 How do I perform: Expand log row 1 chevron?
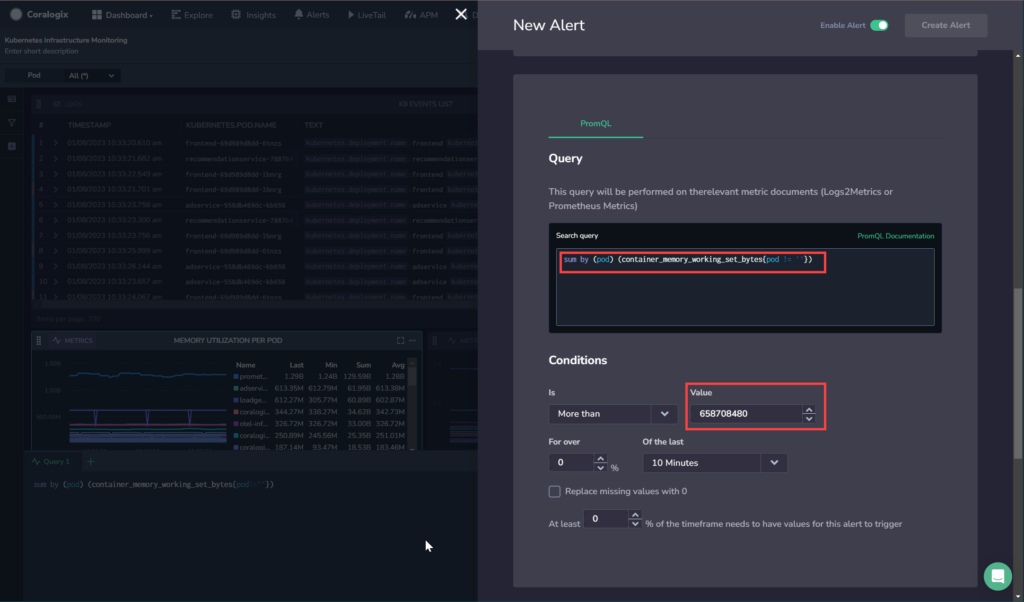(x=56, y=143)
